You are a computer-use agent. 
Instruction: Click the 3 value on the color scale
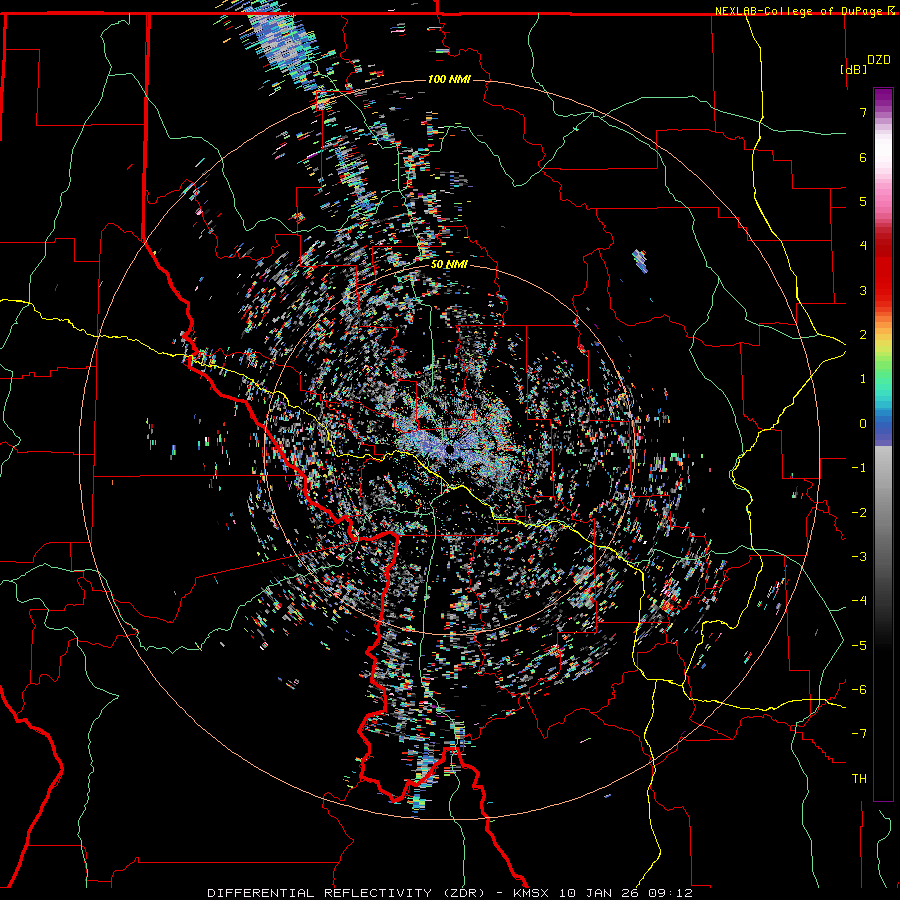coord(863,290)
